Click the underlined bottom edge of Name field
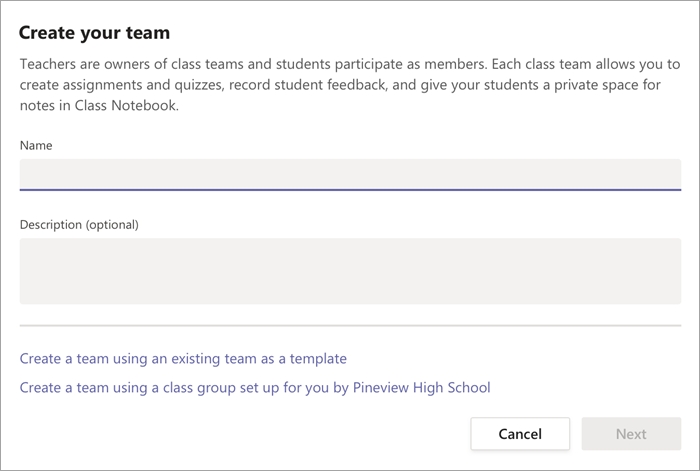This screenshot has height=471, width=700. (x=350, y=189)
